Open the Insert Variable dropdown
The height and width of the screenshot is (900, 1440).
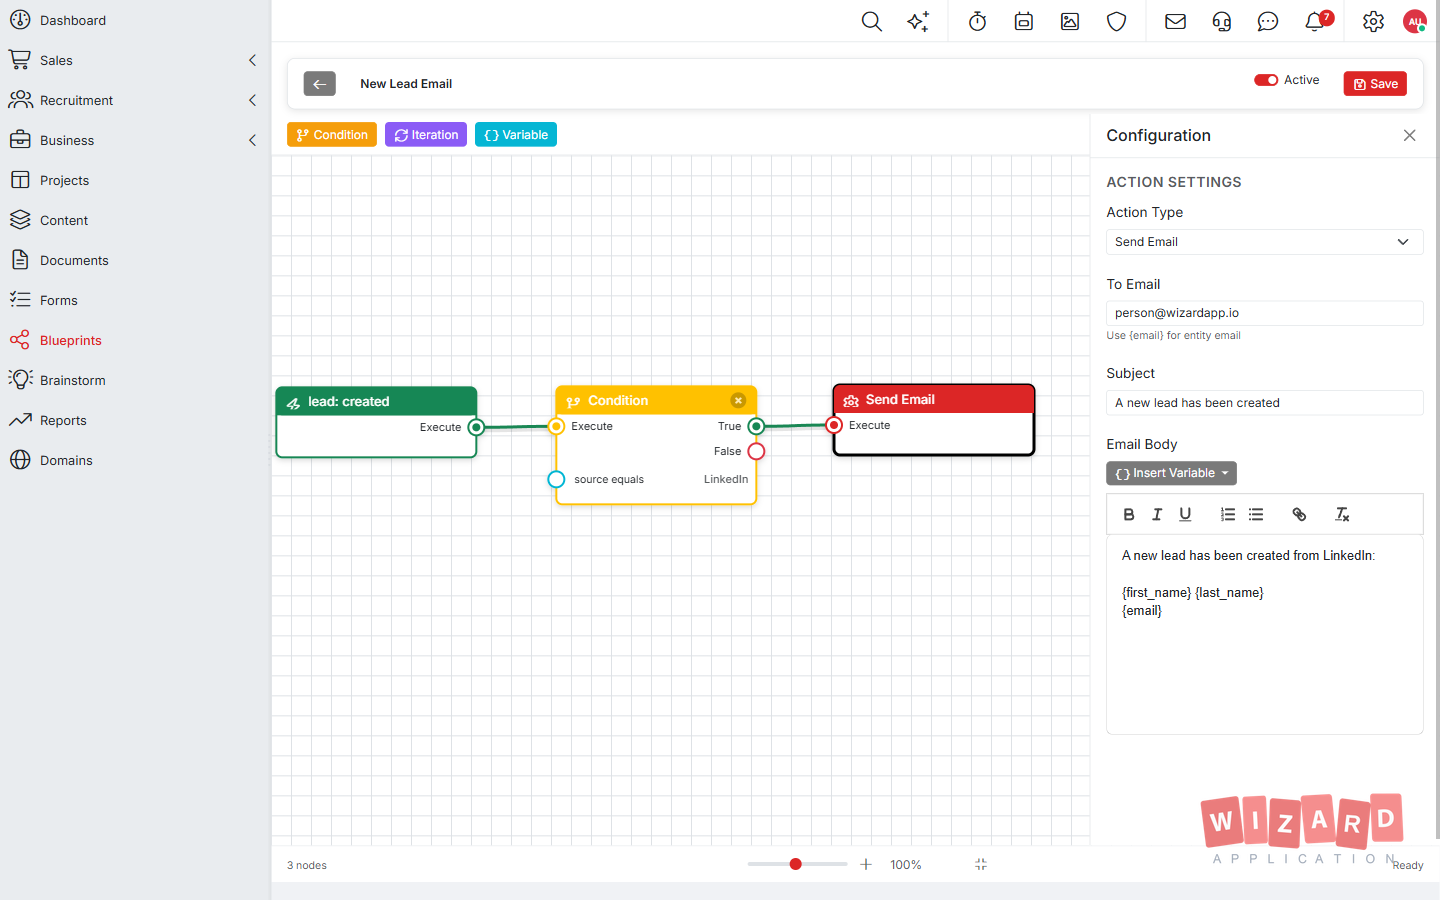(x=1171, y=473)
